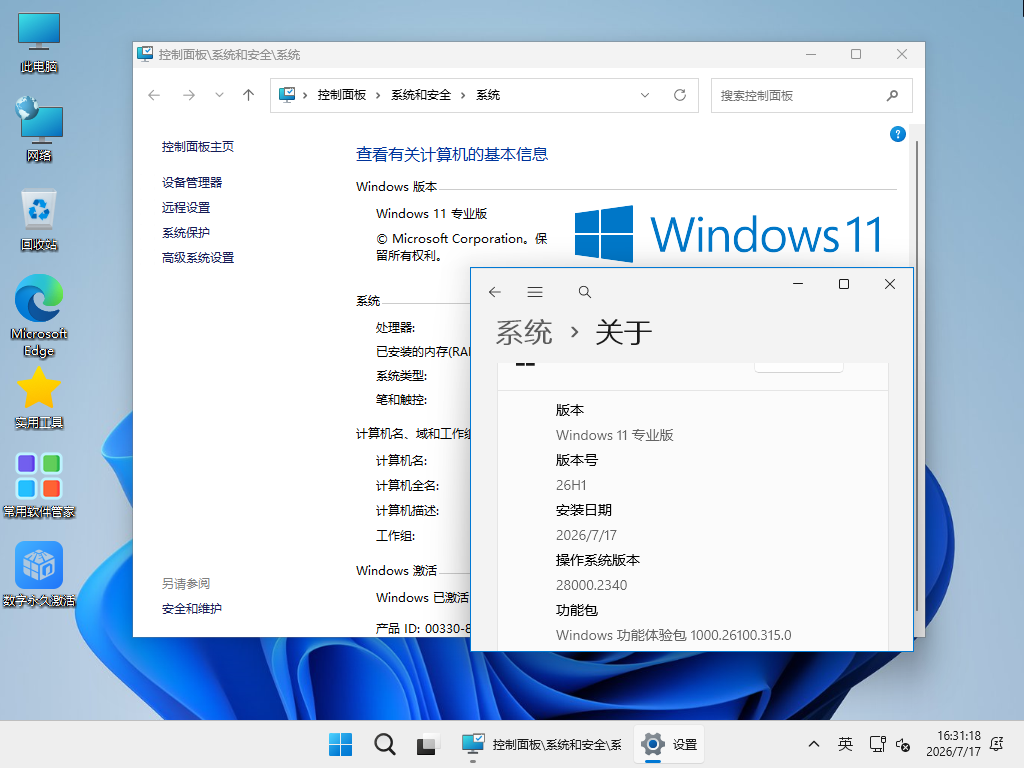Launch Microsoft Edge from the desktop

39,315
